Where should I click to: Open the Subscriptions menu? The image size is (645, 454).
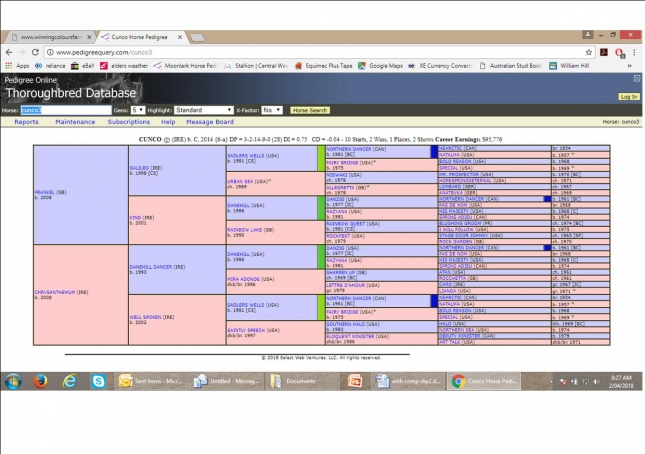[129, 122]
